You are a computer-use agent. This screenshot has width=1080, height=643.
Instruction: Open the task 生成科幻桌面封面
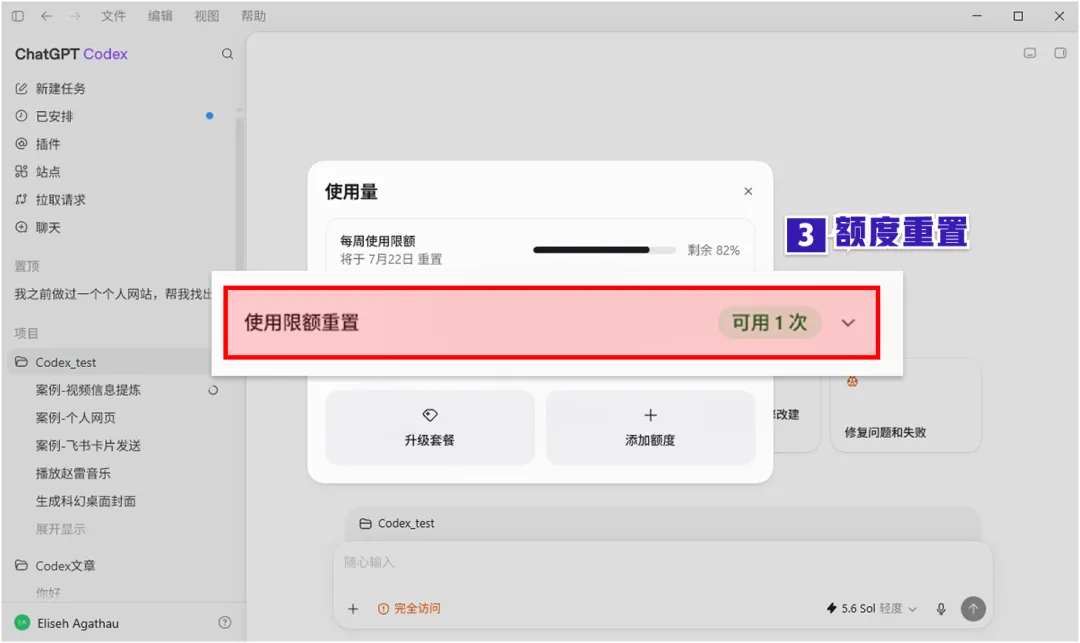click(85, 501)
